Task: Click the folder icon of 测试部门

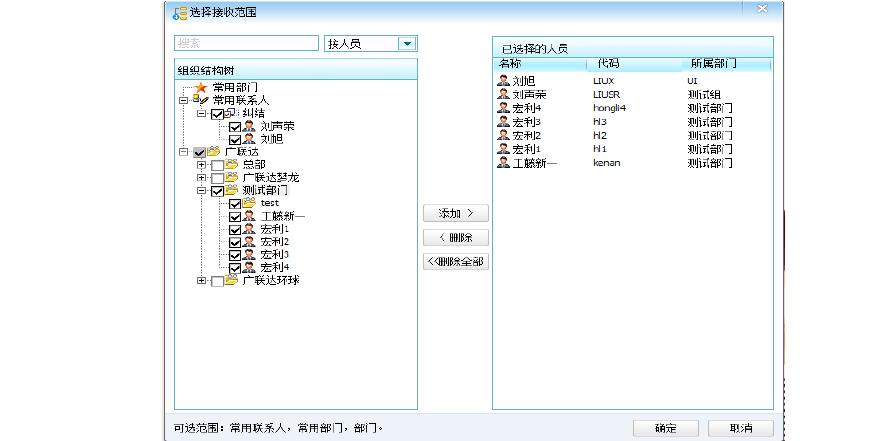Action: pos(231,190)
